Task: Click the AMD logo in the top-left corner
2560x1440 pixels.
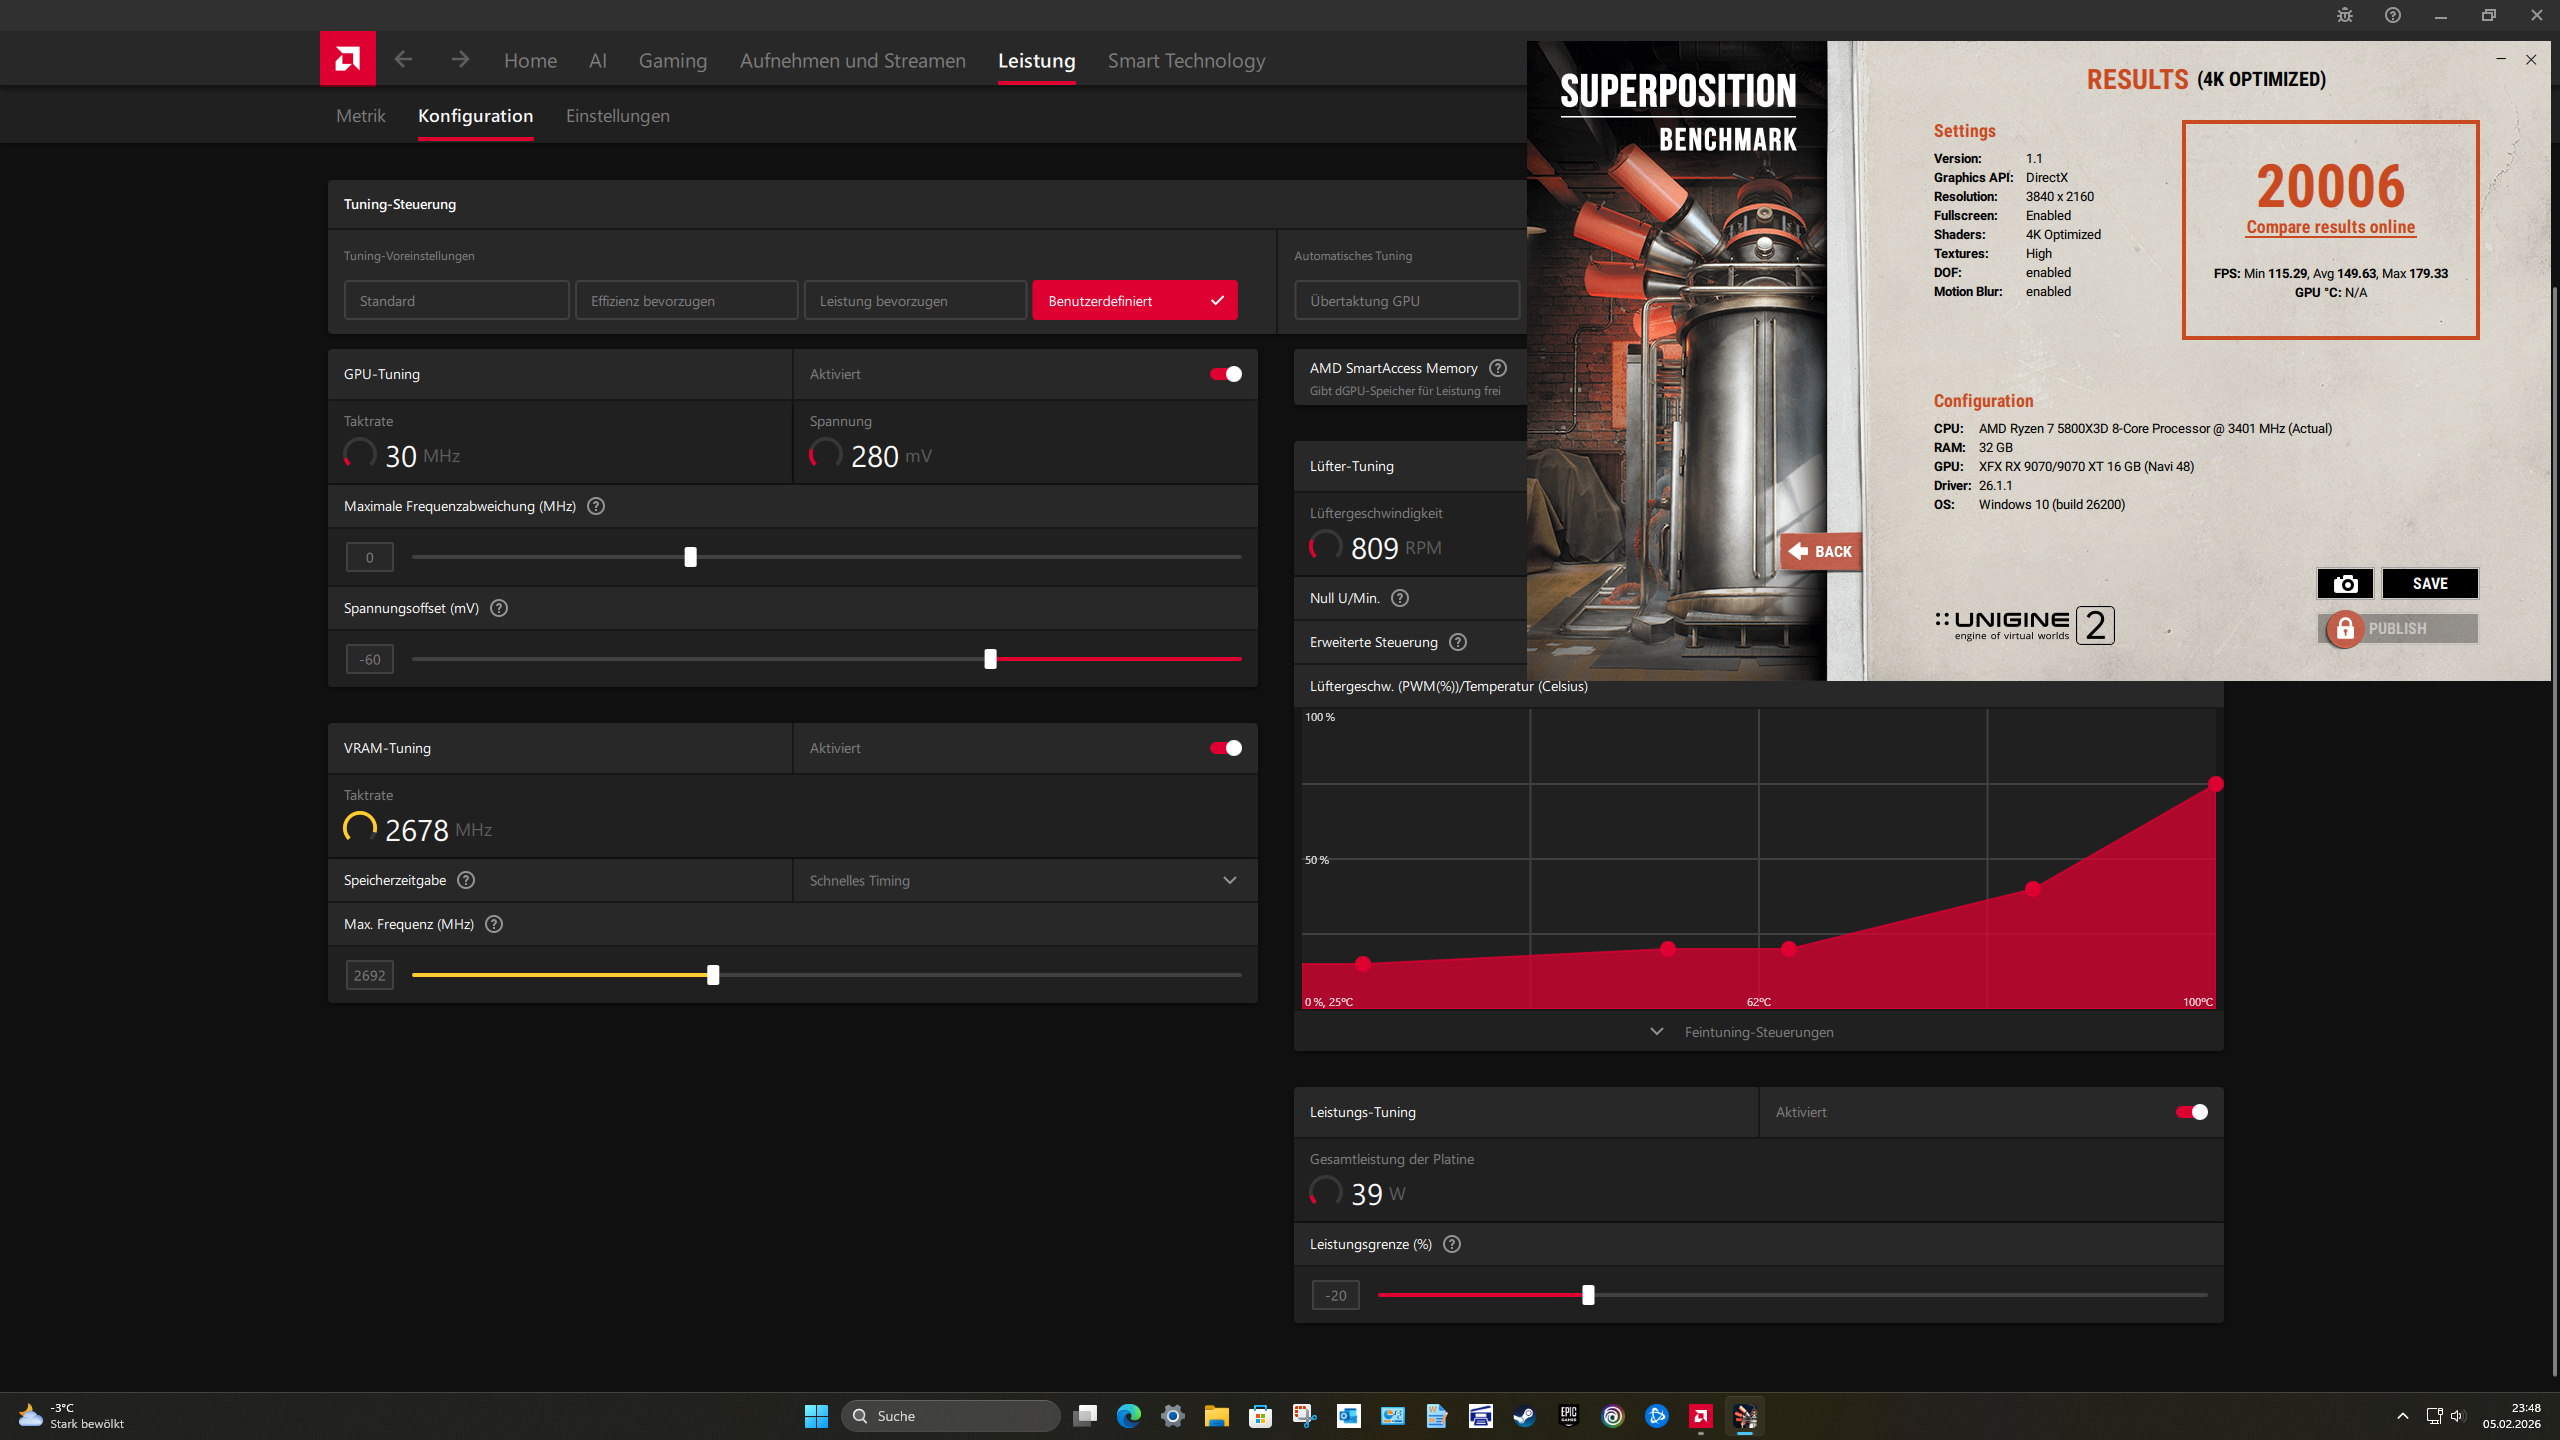Action: pyautogui.click(x=347, y=58)
